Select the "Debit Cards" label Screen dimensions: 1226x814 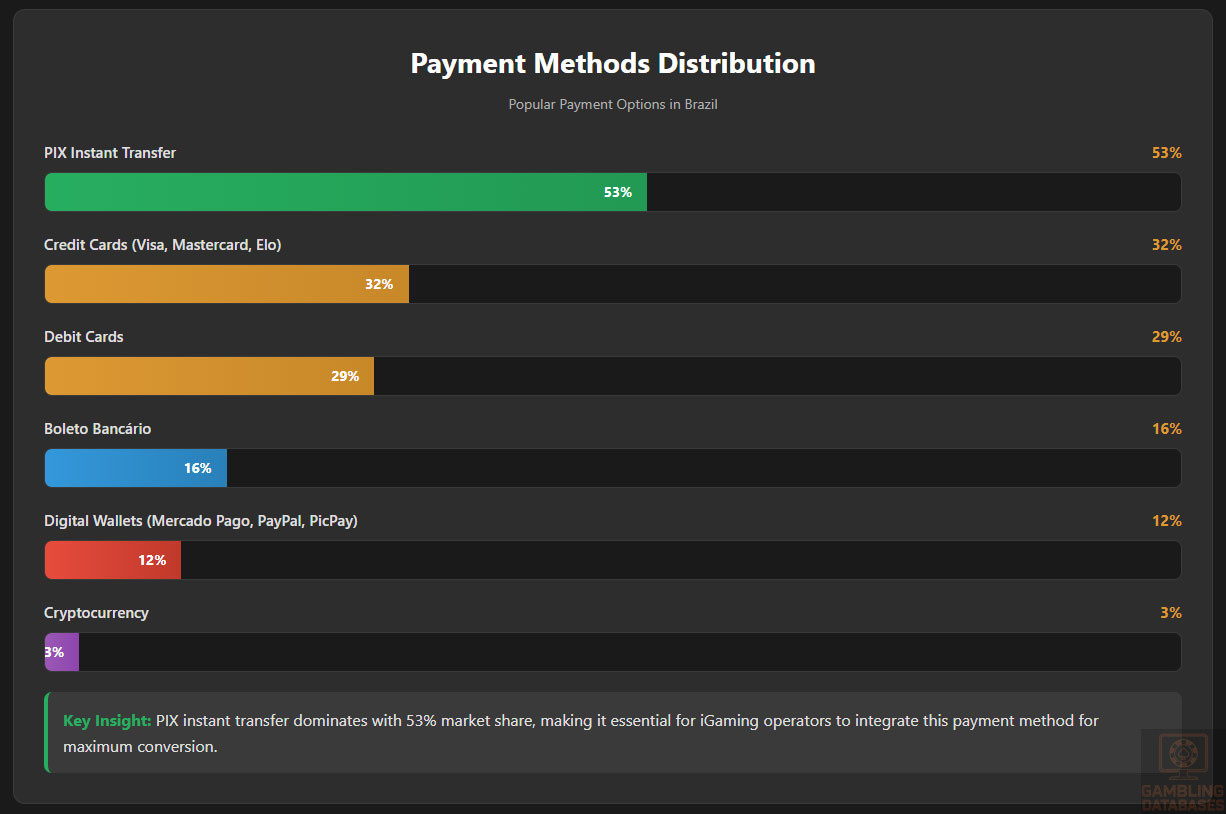point(84,337)
